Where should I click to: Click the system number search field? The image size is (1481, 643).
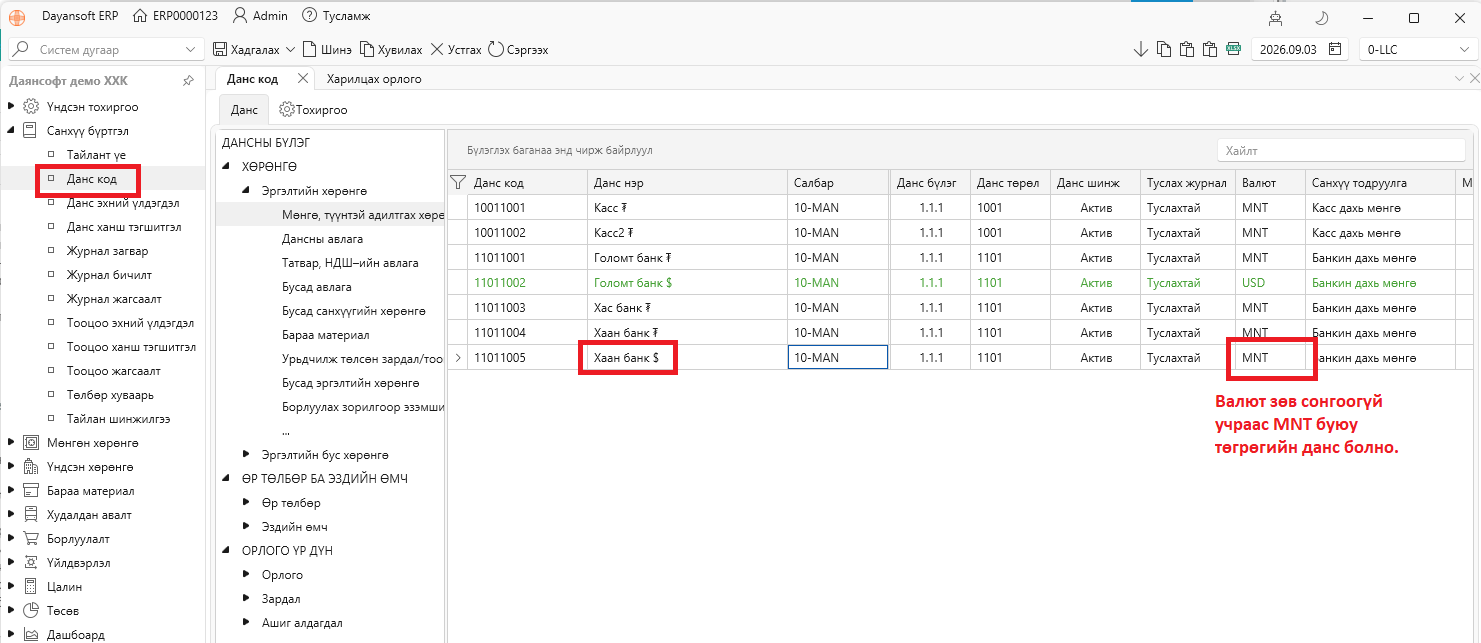pos(105,49)
